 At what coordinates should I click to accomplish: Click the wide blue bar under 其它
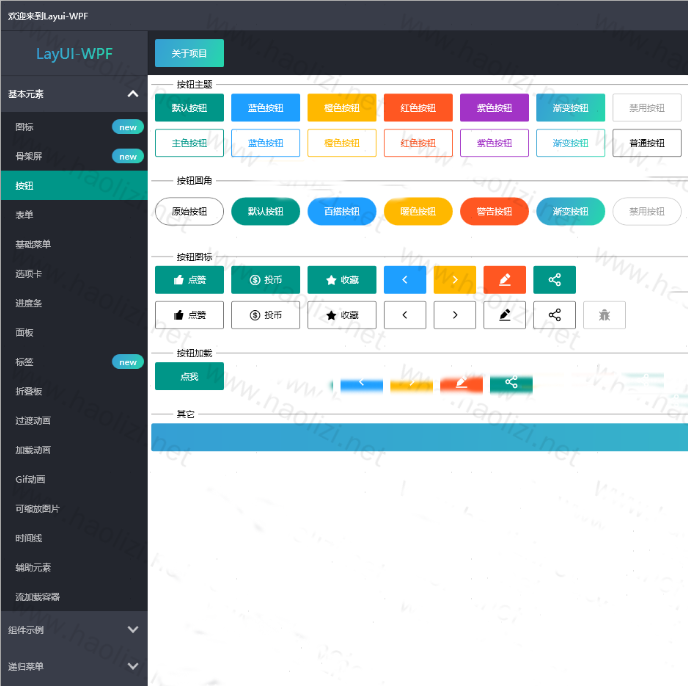point(419,437)
